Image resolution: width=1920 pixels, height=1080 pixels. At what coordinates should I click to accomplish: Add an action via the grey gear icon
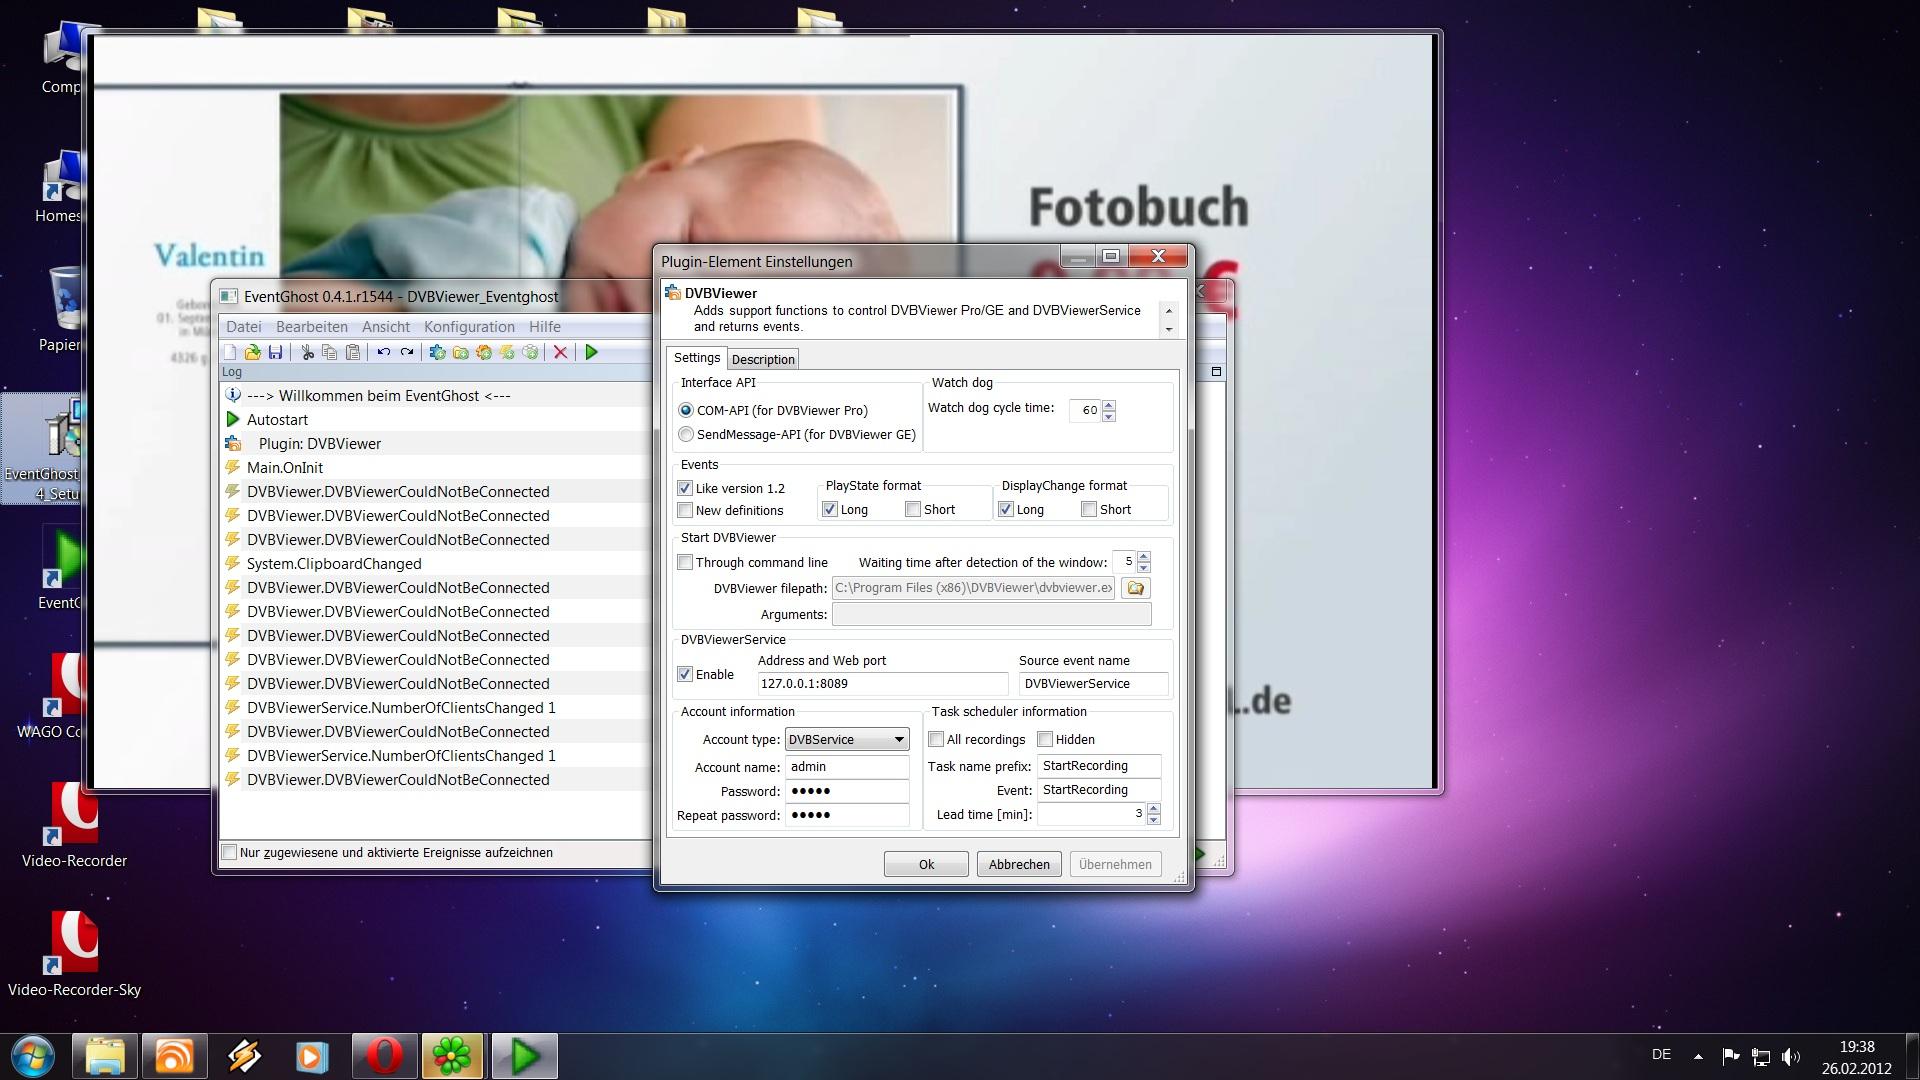pos(530,352)
